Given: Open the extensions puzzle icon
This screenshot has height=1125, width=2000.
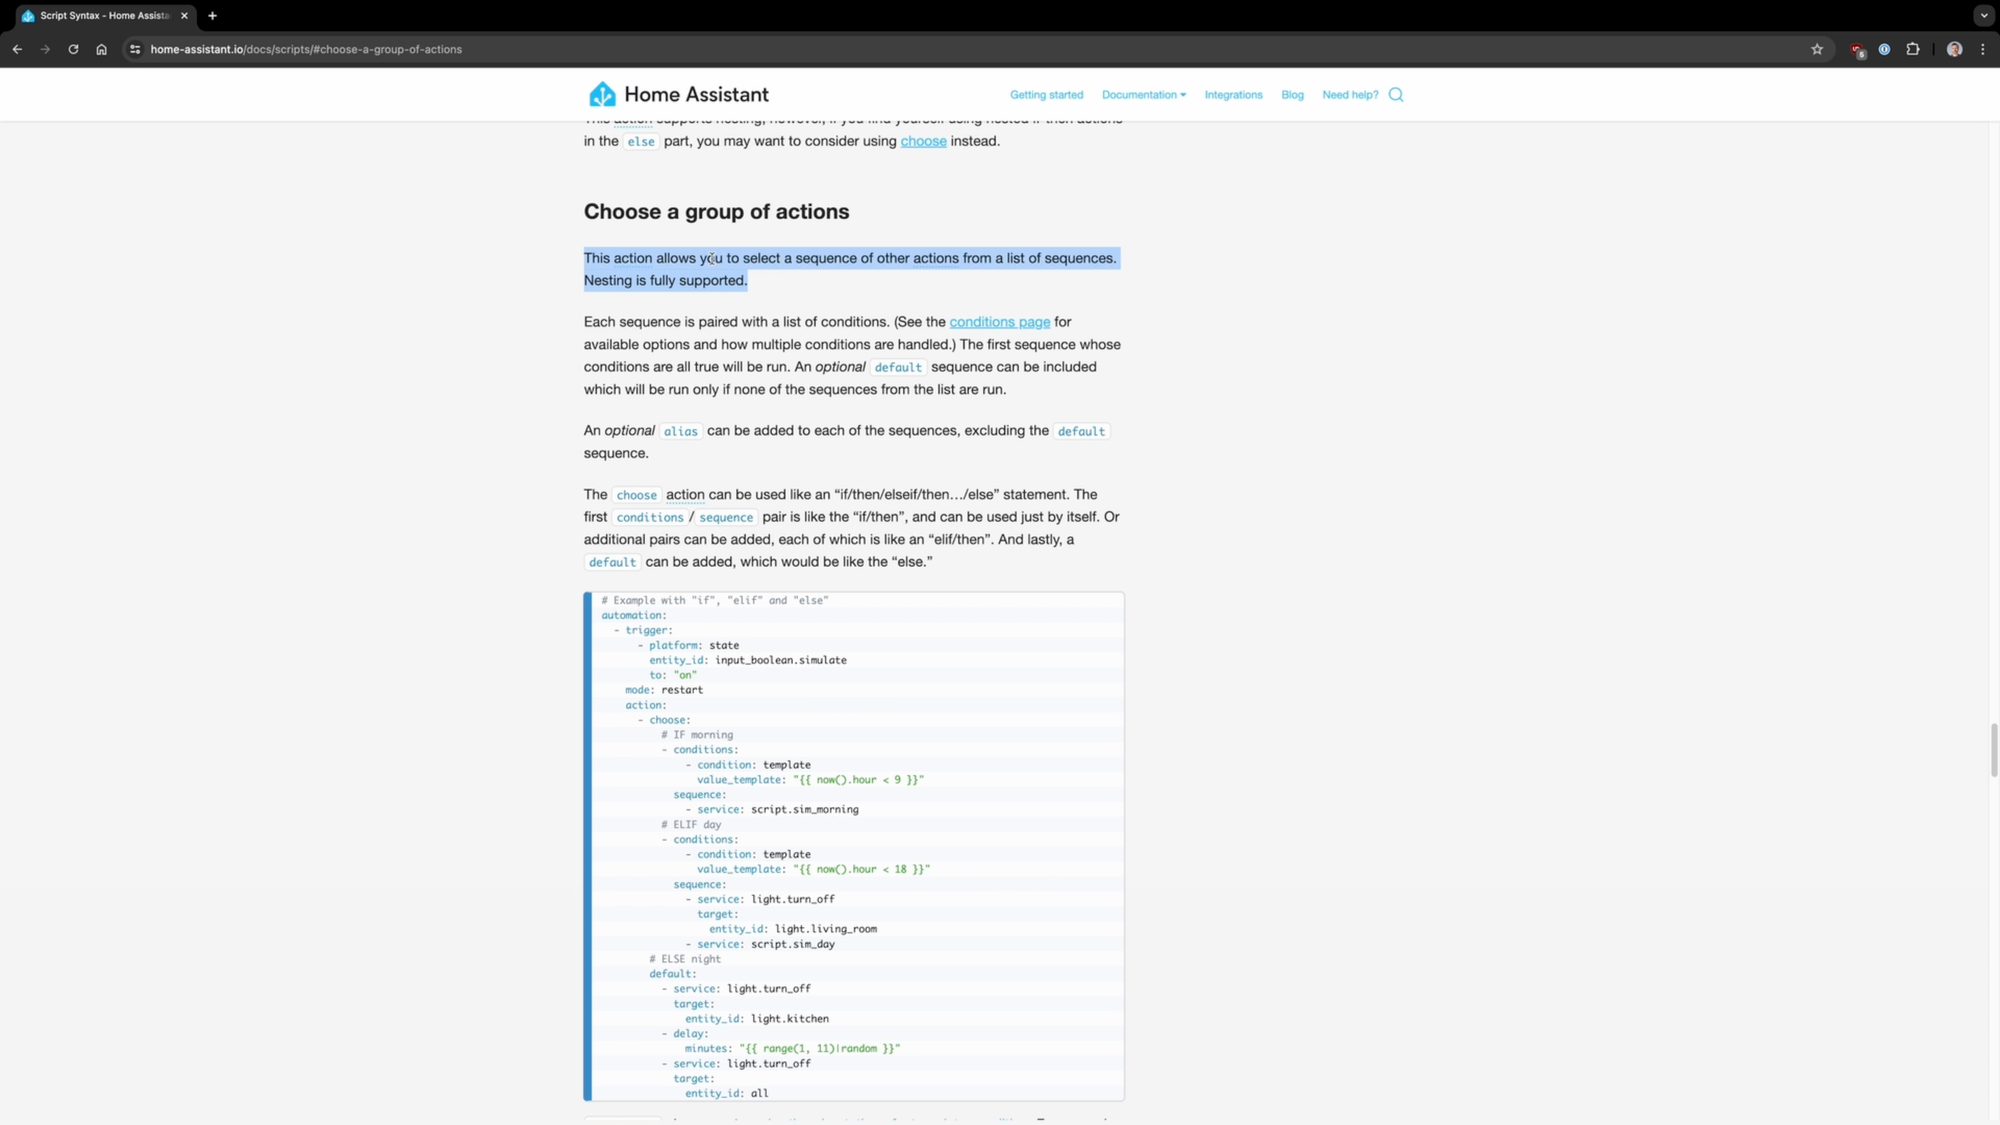Looking at the screenshot, I should (1912, 49).
